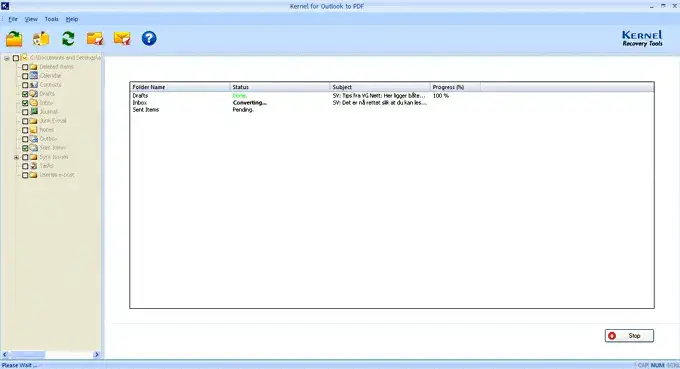
Task: Click the Sent Items folder icon
Action: pos(33,148)
